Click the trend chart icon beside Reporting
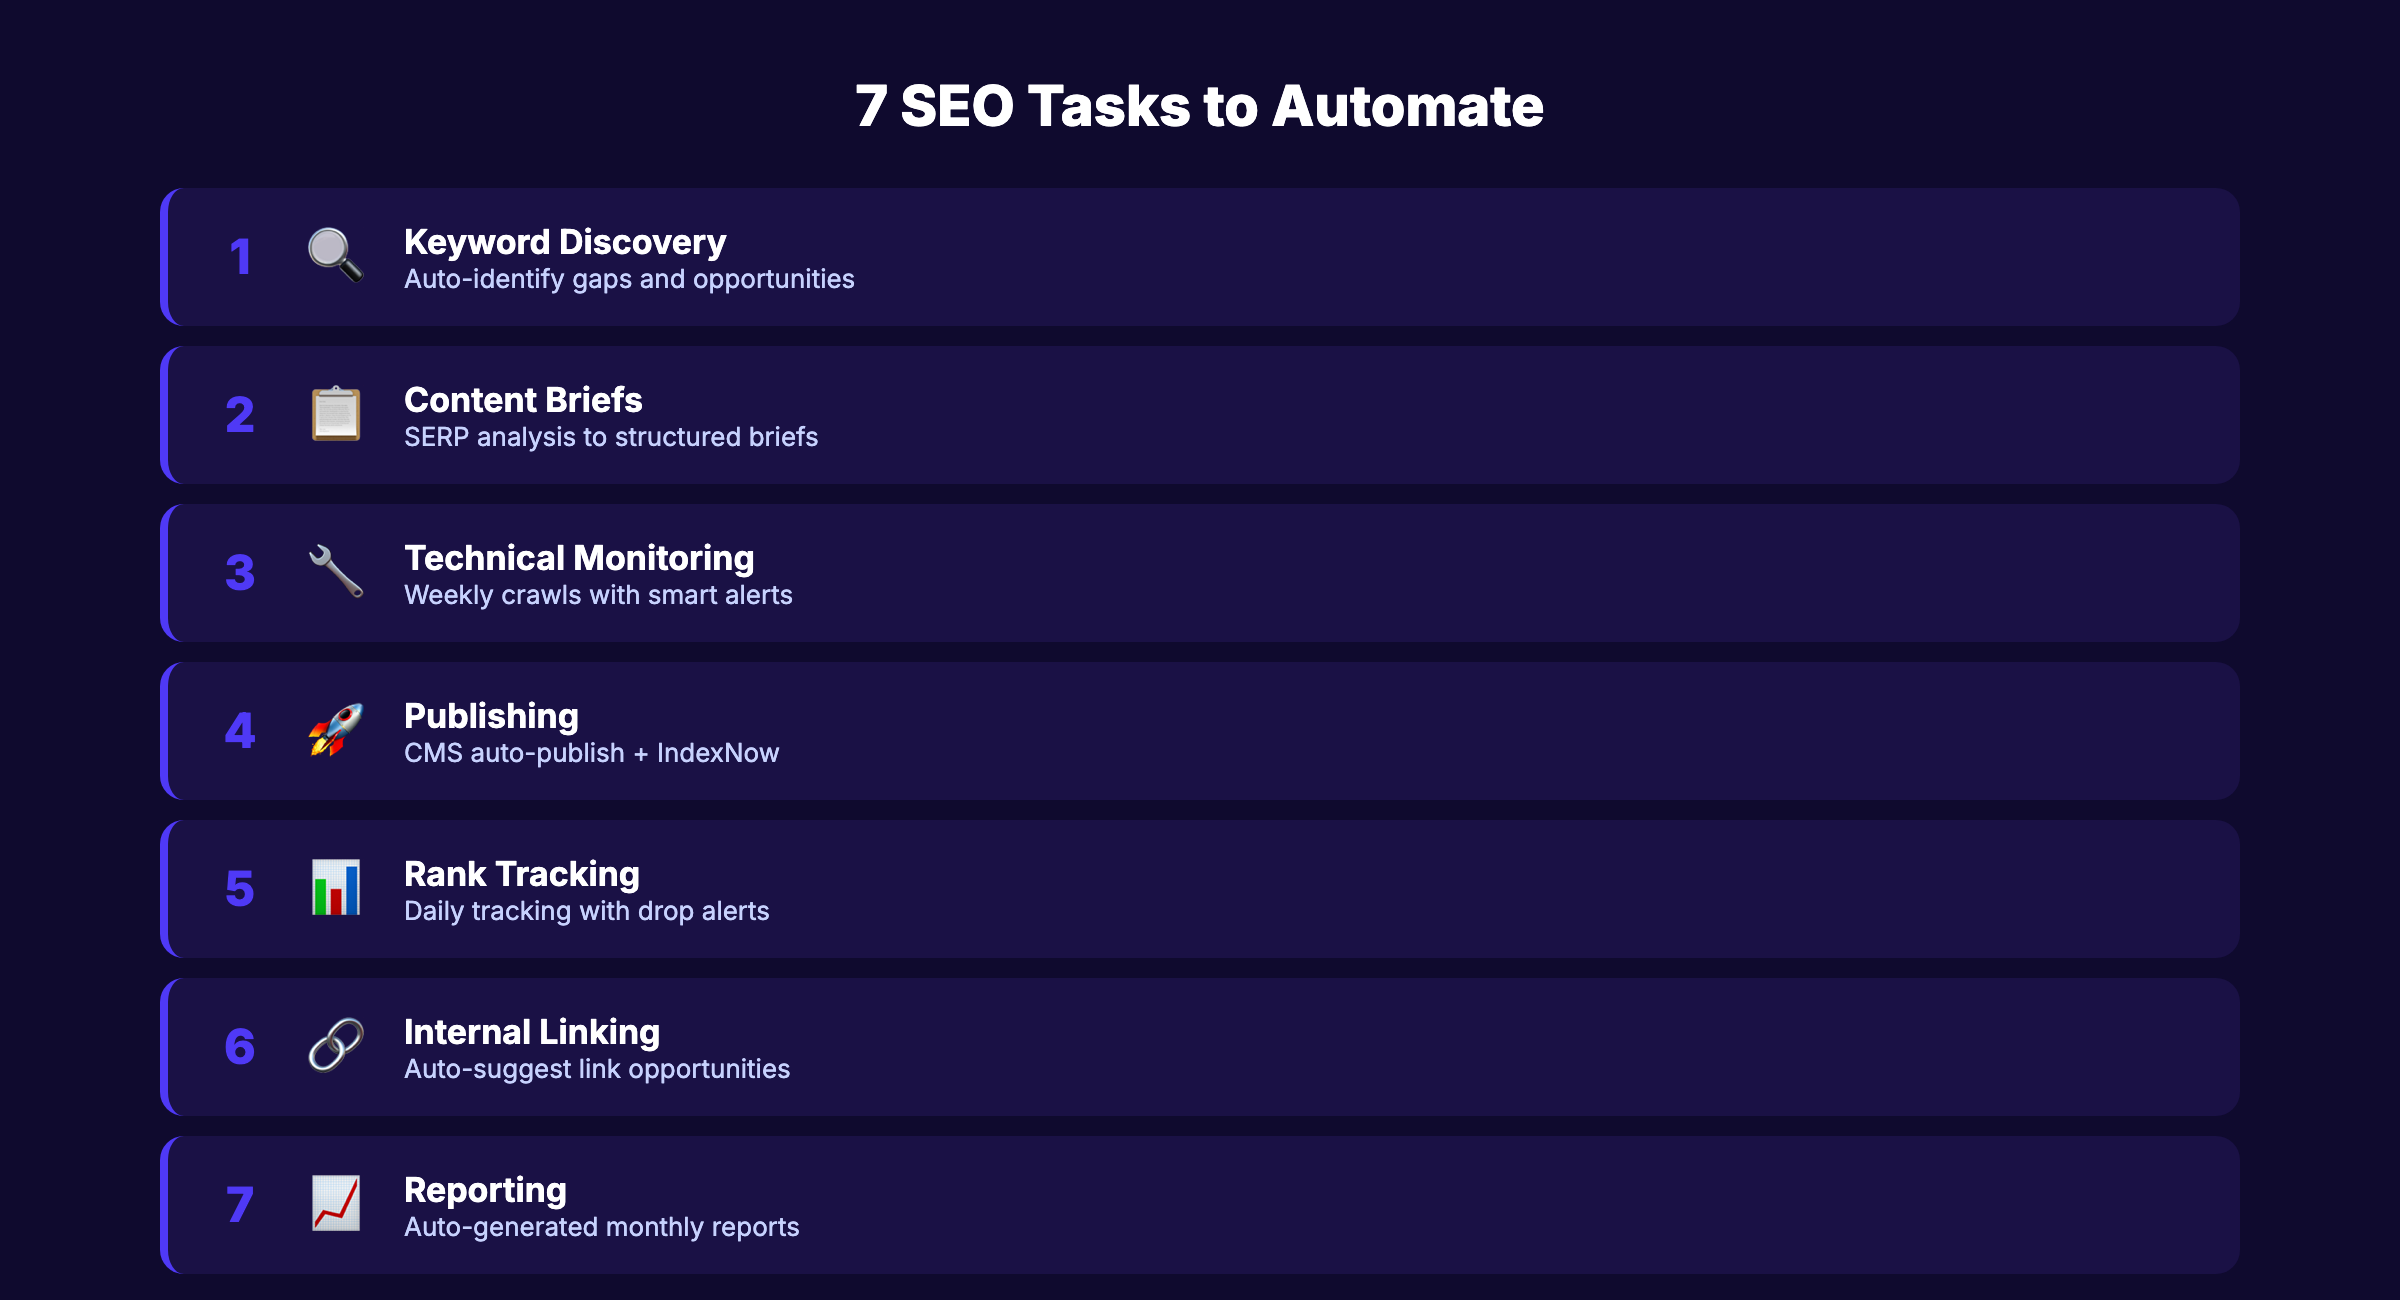 click(x=336, y=1205)
